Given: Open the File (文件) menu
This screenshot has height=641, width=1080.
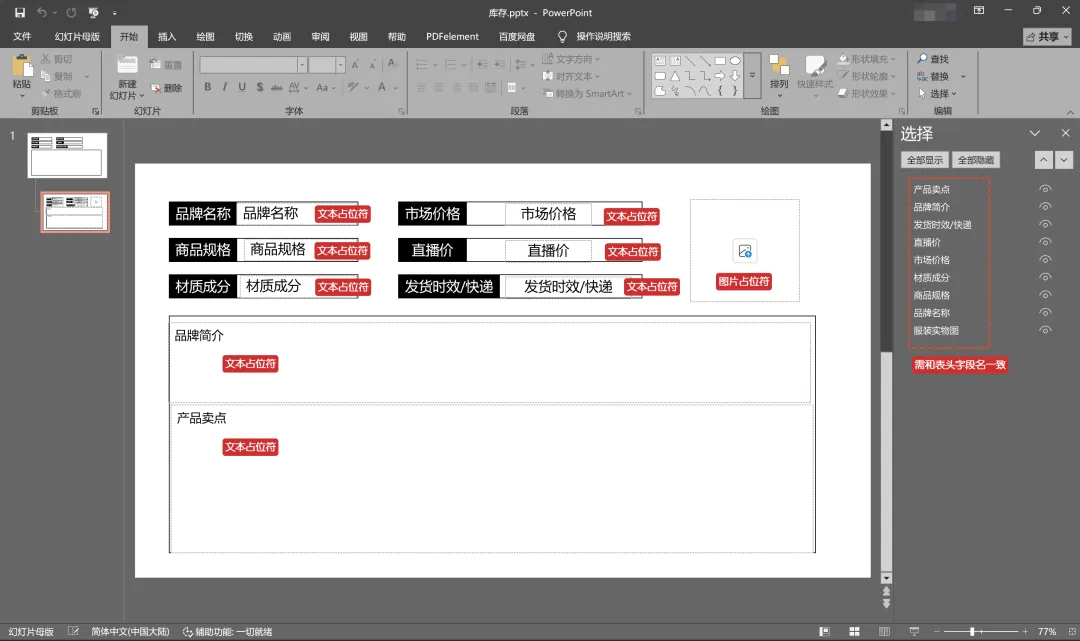Looking at the screenshot, I should 22,36.
